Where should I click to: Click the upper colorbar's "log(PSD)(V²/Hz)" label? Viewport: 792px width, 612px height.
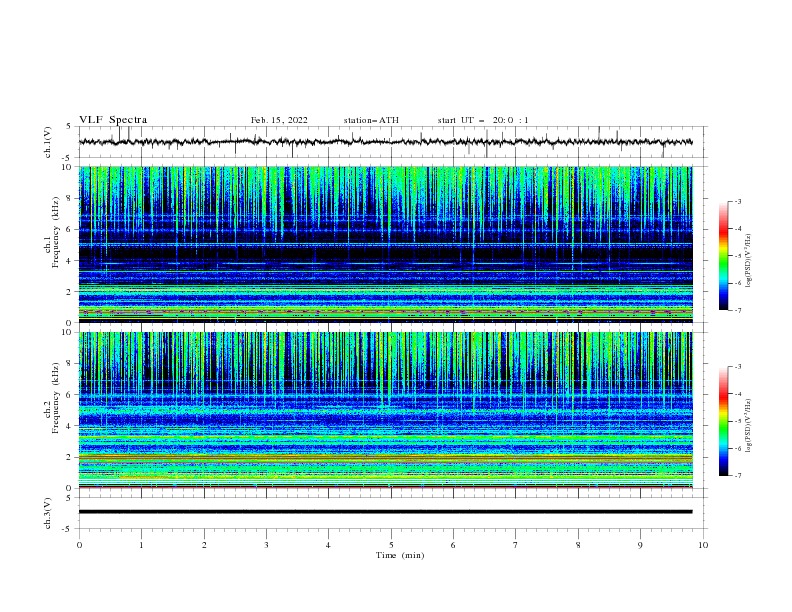click(748, 261)
